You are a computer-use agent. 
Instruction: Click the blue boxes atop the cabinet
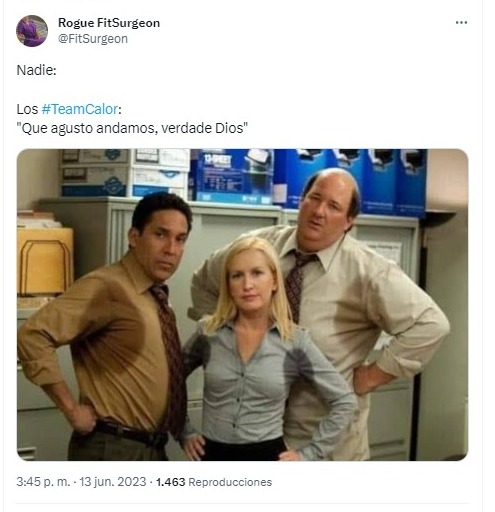pyautogui.click(x=308, y=178)
